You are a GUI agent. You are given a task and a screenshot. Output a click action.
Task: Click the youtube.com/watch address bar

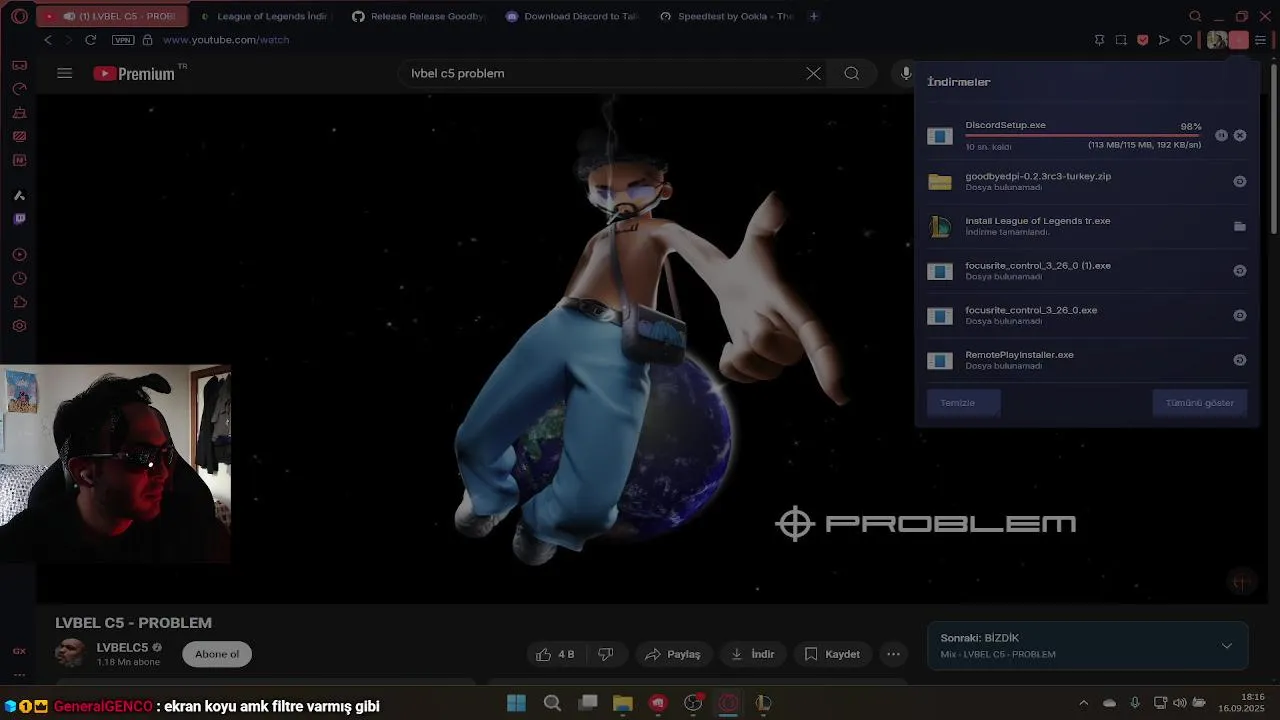pos(226,40)
